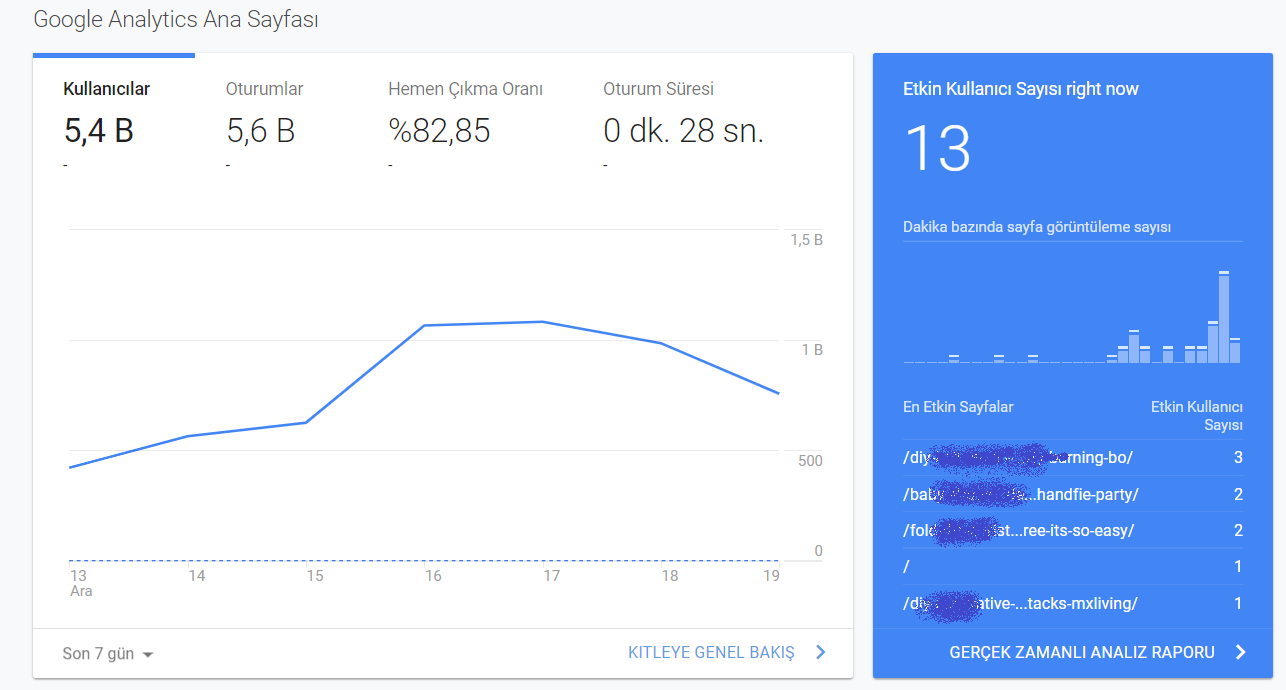Open the Son 7 gün date range dropdown
The height and width of the screenshot is (690, 1286).
click(108, 654)
